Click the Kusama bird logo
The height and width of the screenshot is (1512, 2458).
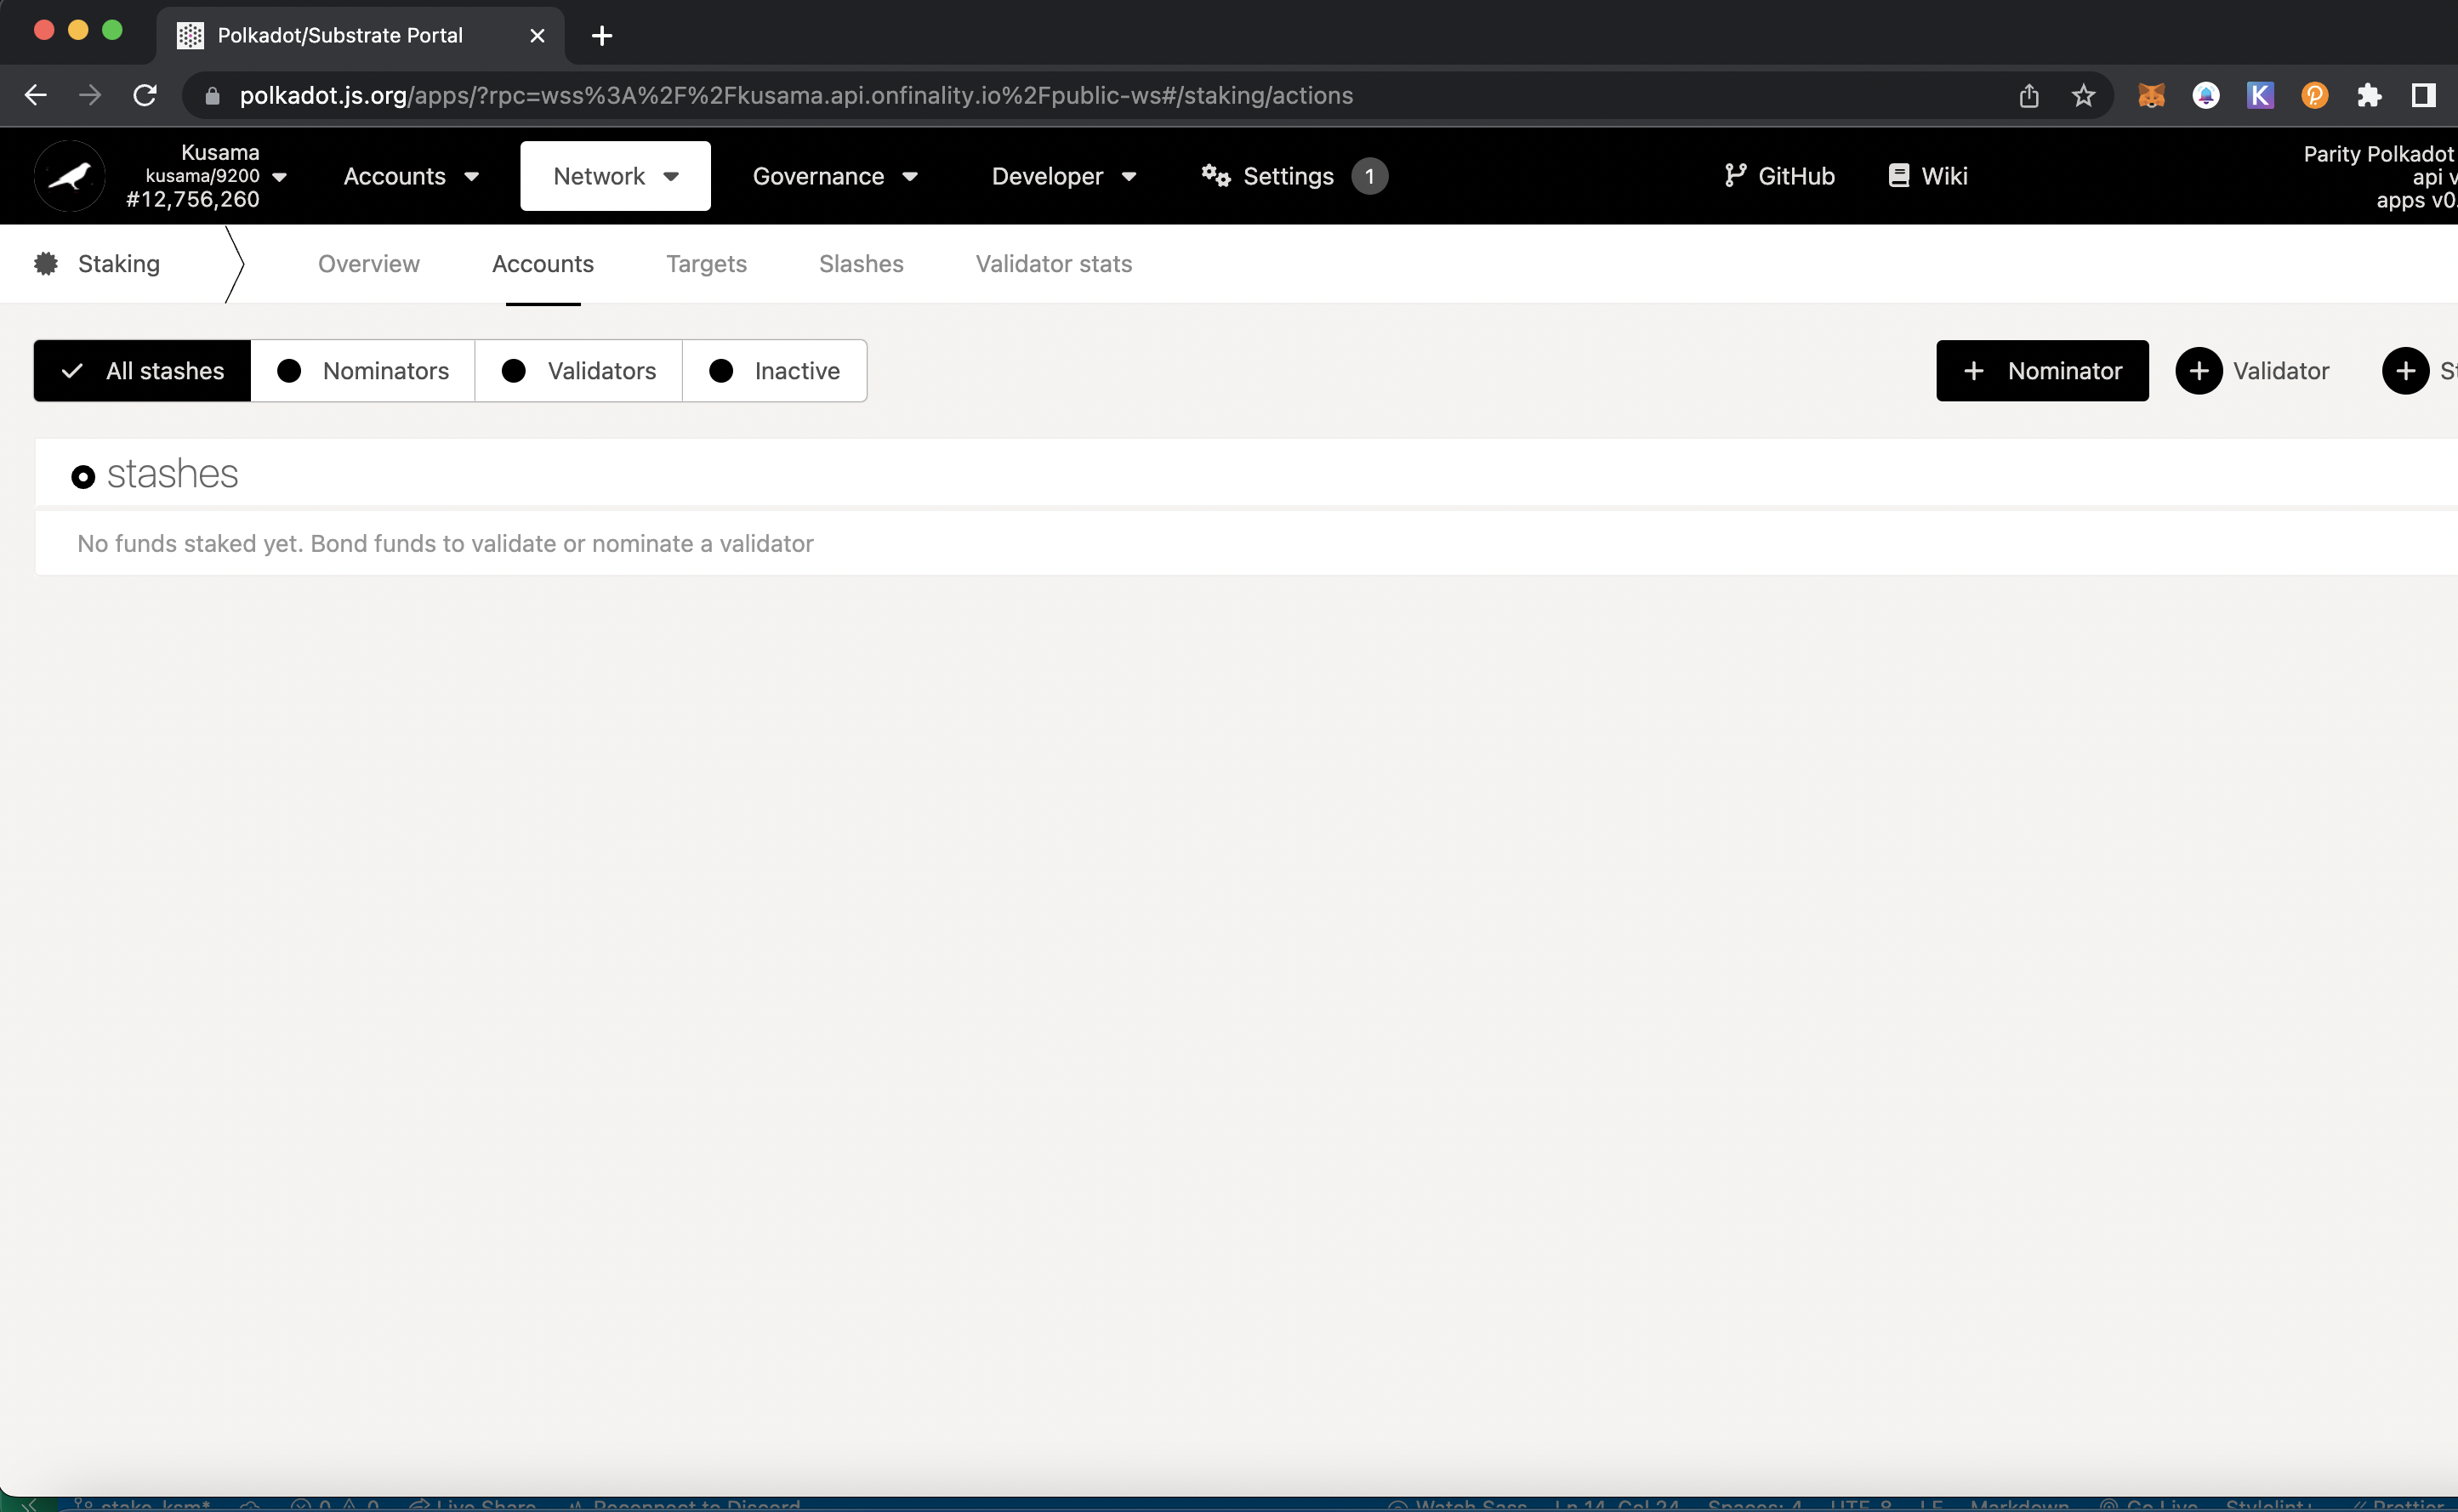[x=70, y=176]
